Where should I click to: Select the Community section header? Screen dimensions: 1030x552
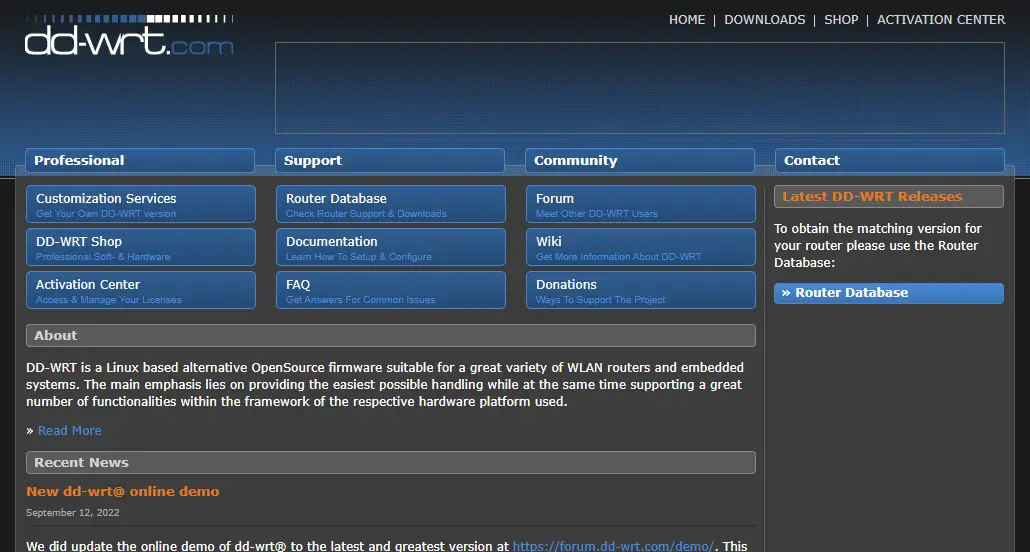[640, 160]
